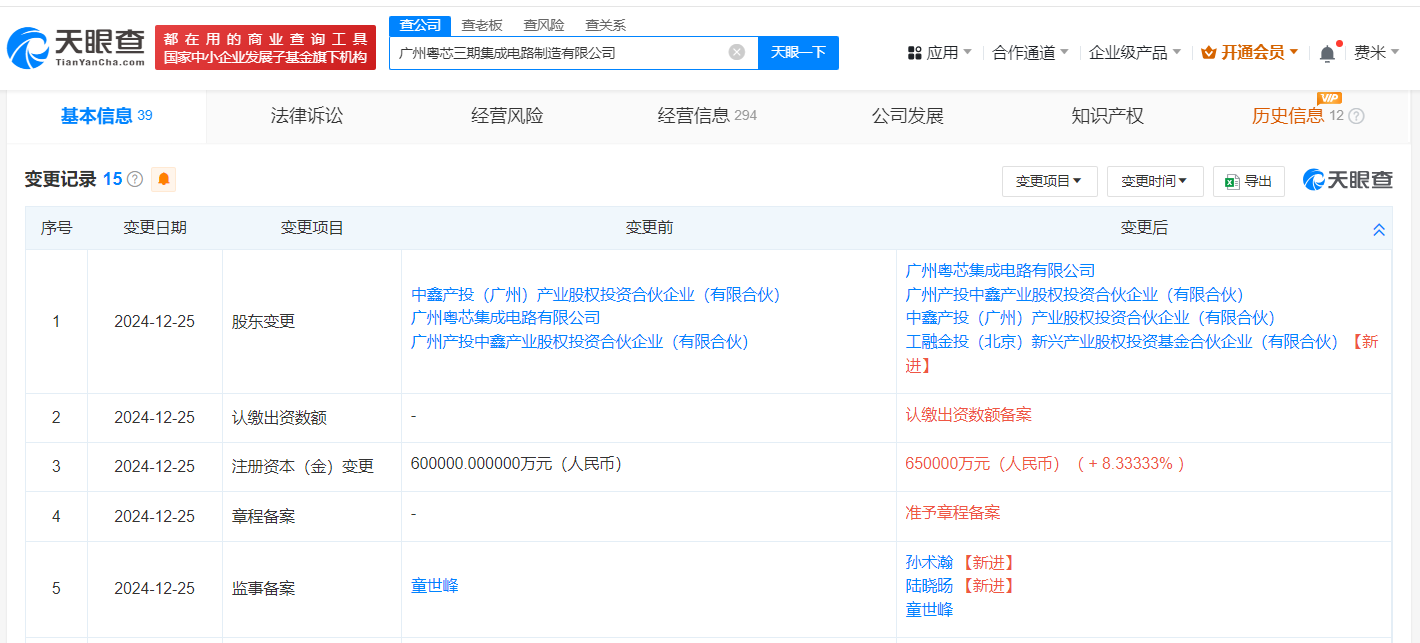The image size is (1420, 643).
Task: Toggle the orange change-record alert bell
Action: click(164, 180)
